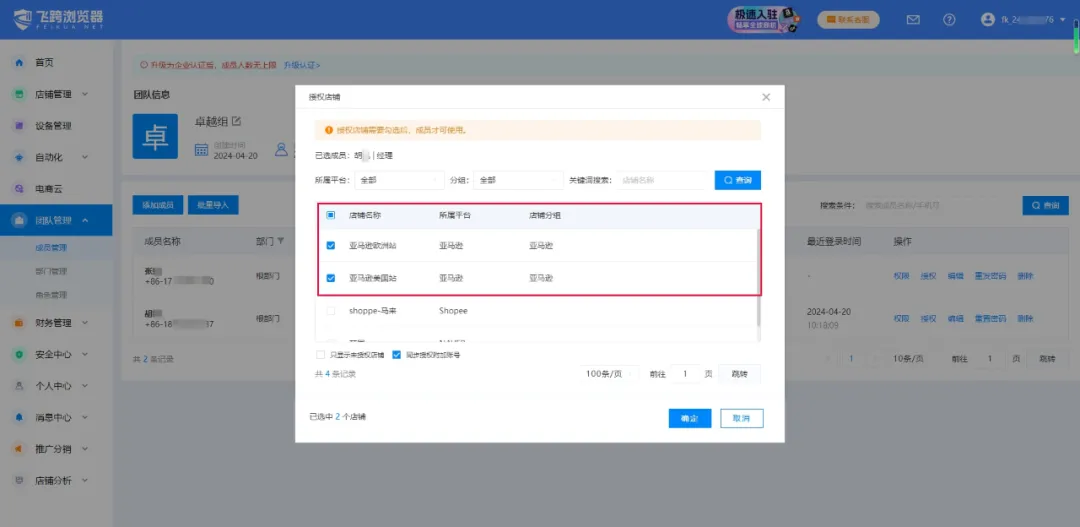This screenshot has width=1080, height=527.
Task: Click the 财务管理 sidebar icon
Action: pos(19,322)
